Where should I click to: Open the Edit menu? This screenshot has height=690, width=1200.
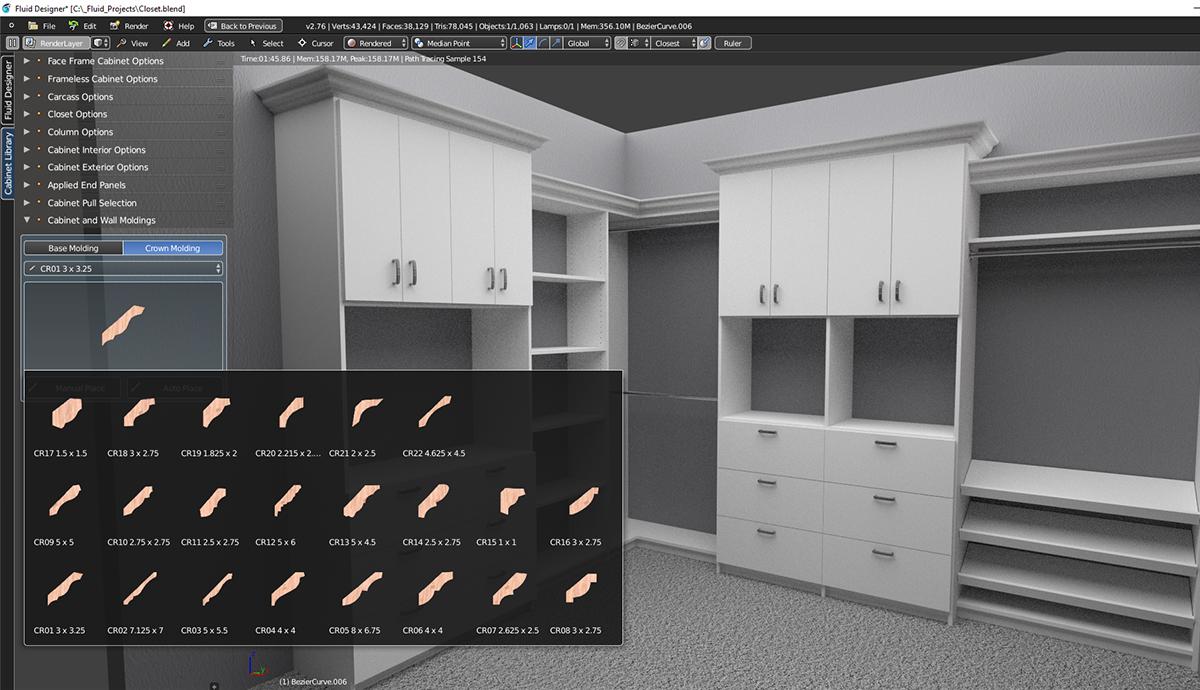(x=83, y=25)
